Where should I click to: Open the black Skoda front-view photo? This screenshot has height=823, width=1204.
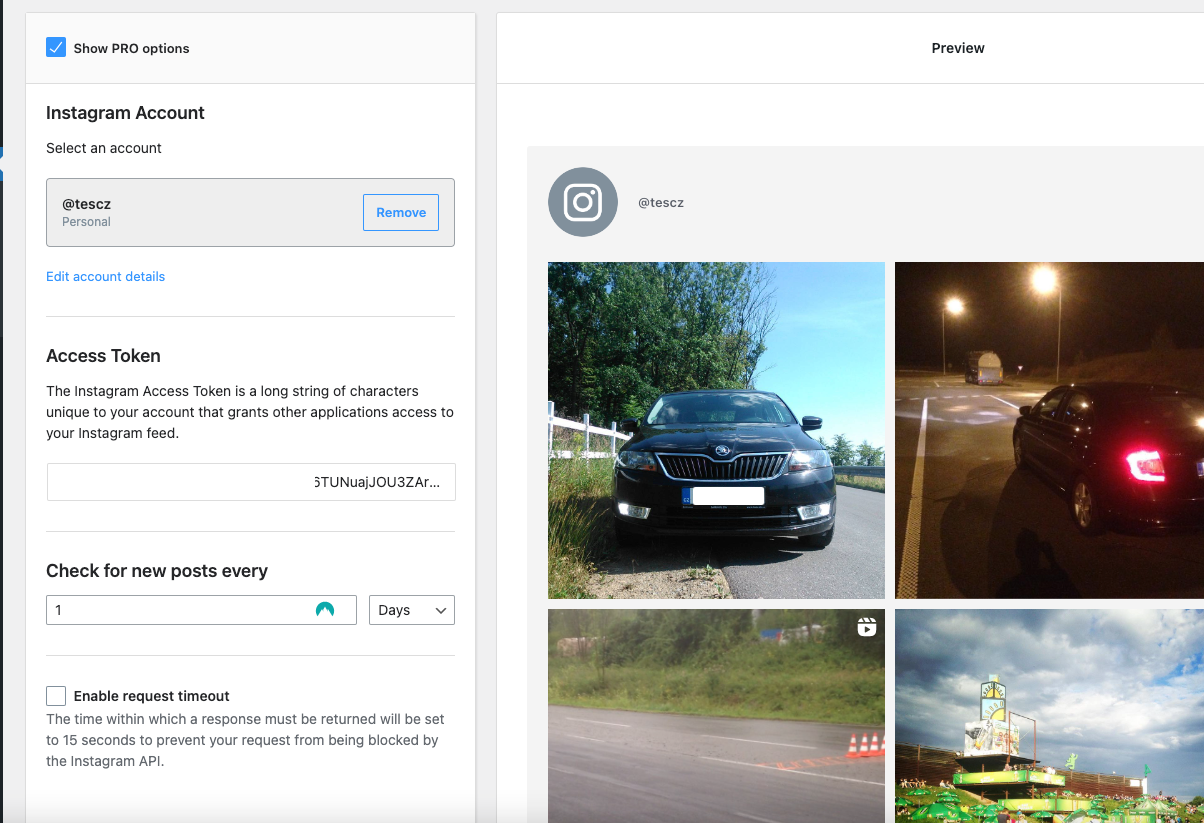(716, 430)
